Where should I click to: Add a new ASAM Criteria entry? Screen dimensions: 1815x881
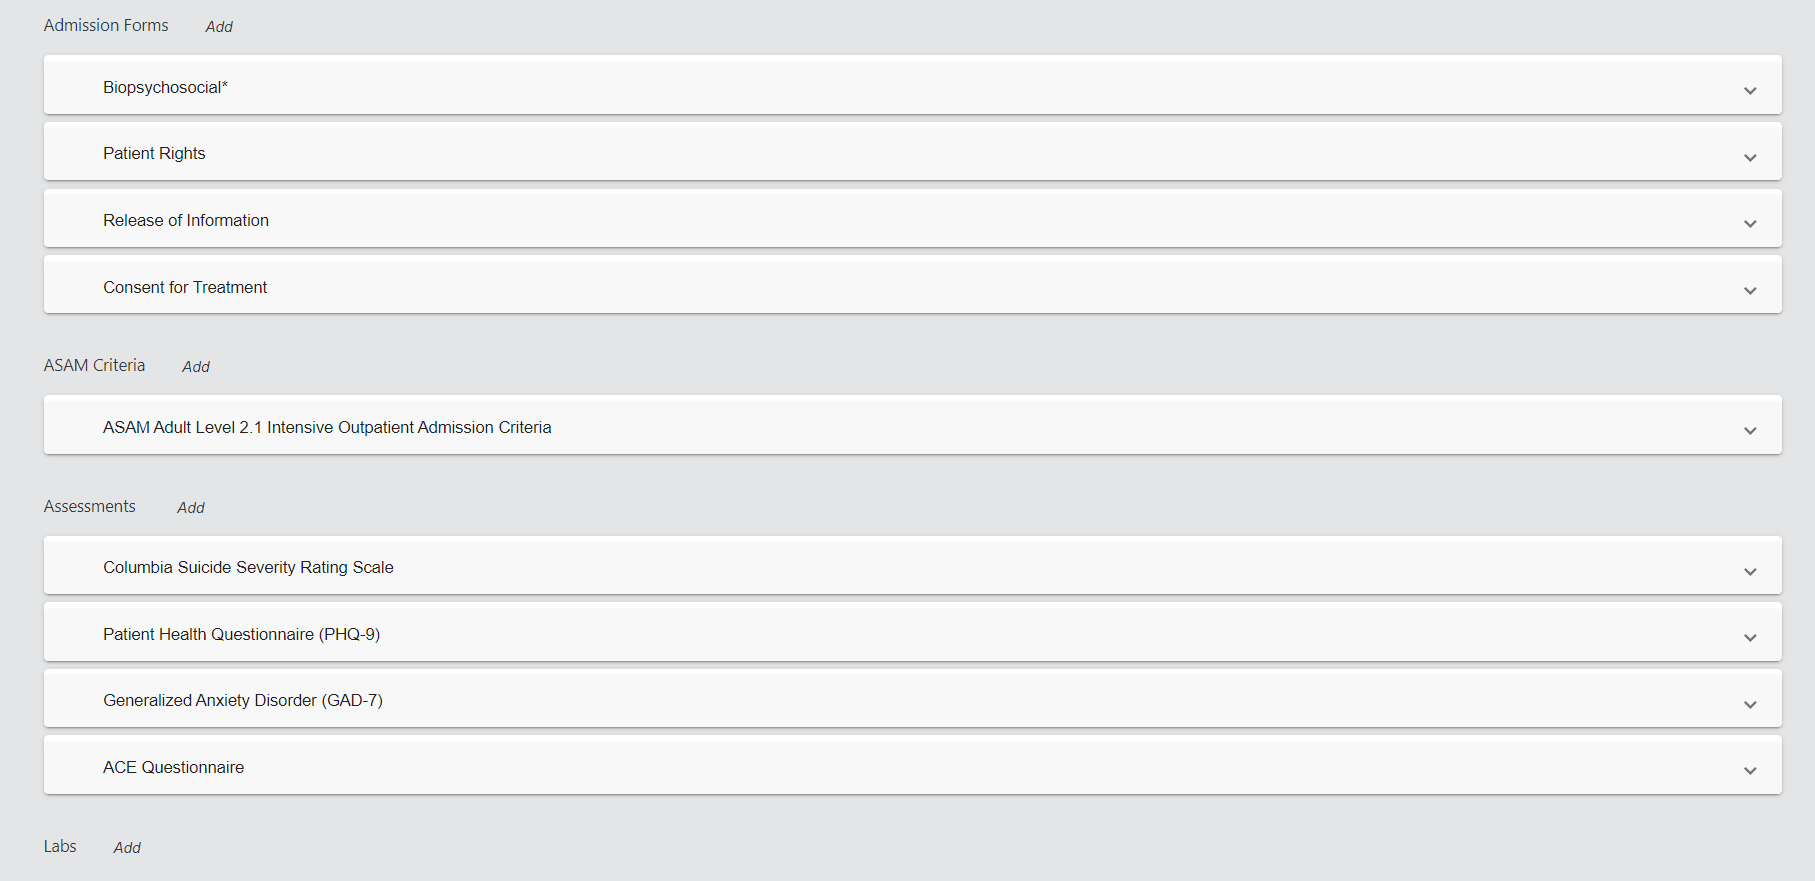(x=196, y=367)
